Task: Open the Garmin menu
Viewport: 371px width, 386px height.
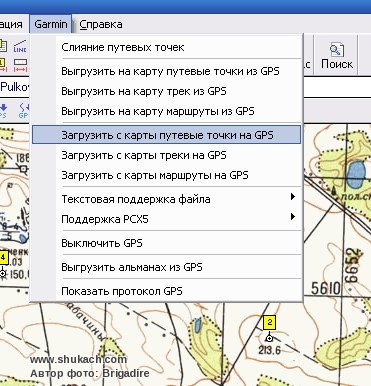Action: click(x=51, y=24)
